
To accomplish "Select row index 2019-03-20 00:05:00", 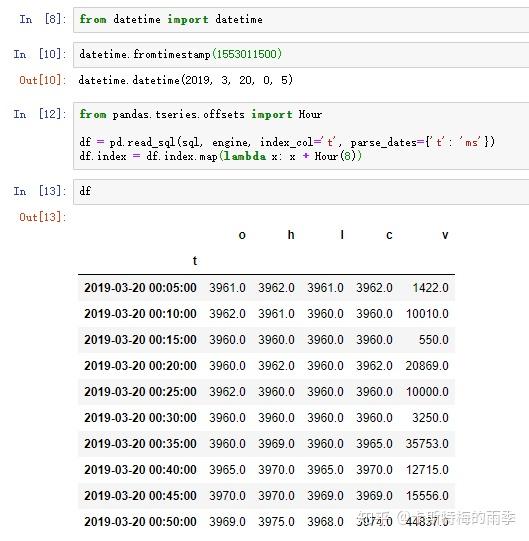I will click(x=140, y=288).
